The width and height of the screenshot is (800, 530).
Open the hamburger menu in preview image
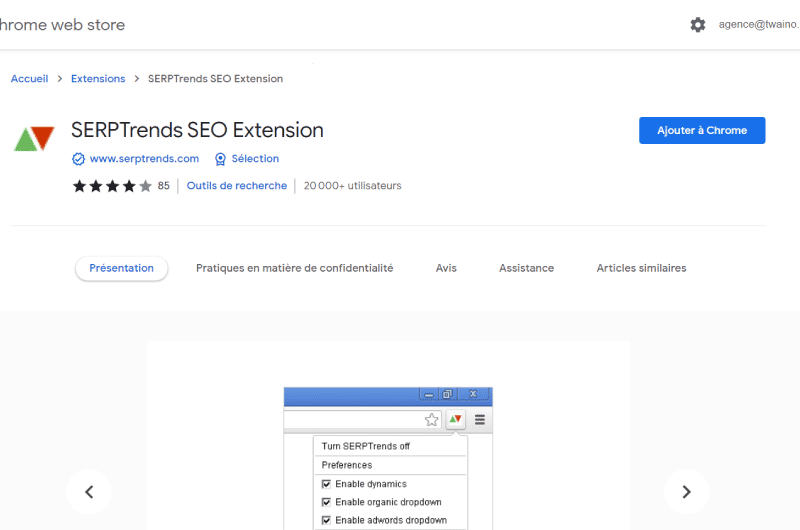pos(480,420)
